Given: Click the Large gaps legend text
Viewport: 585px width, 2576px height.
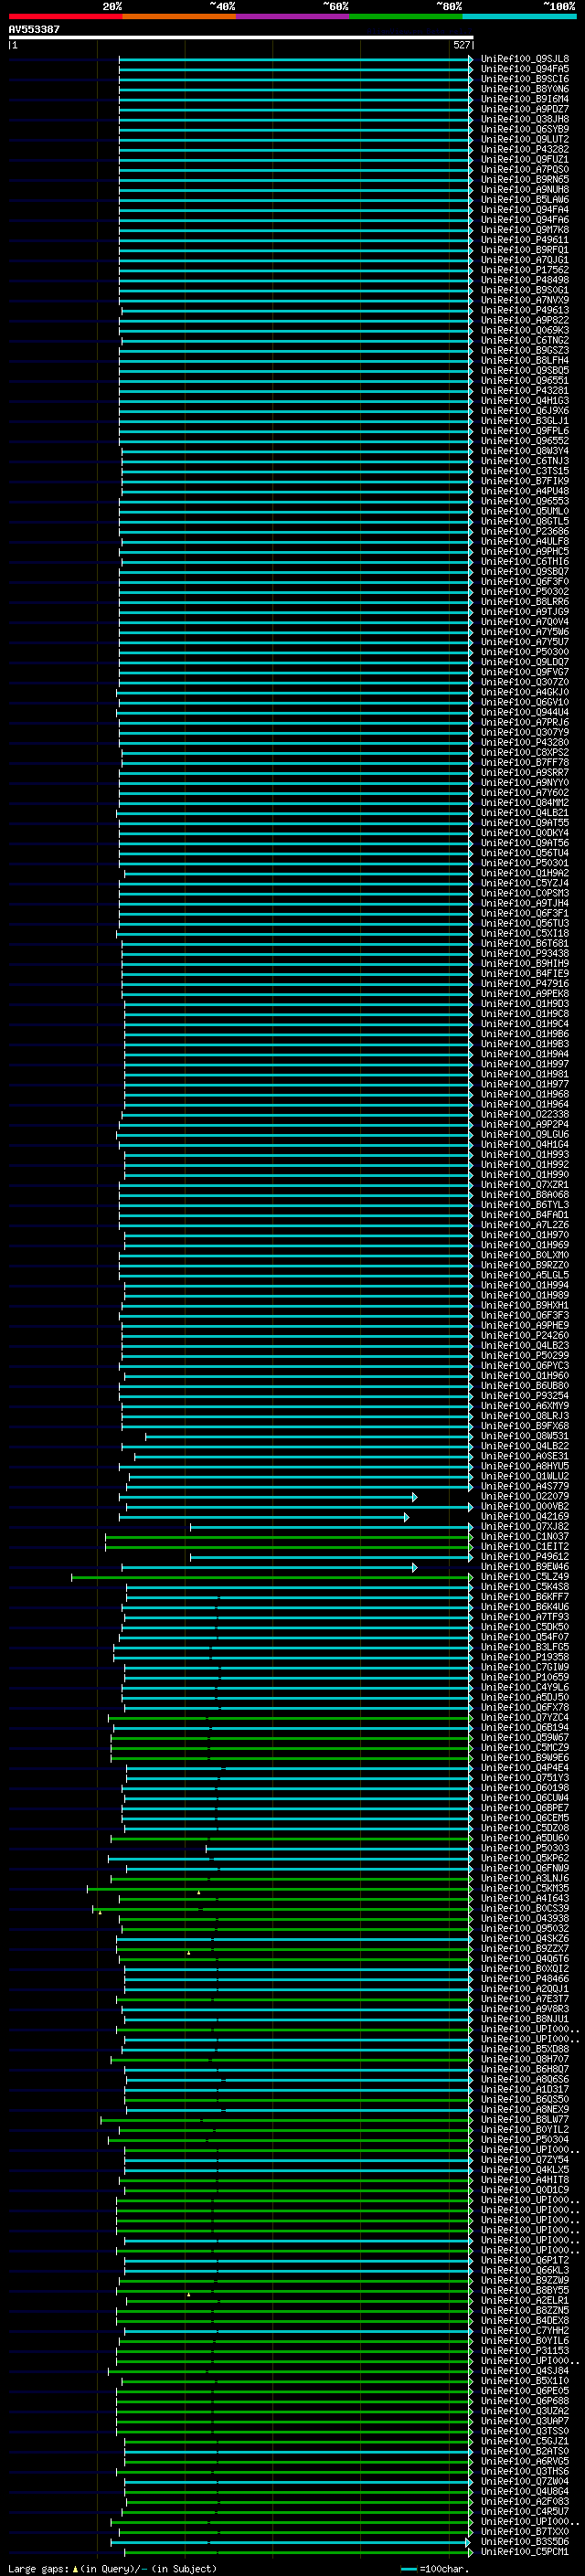Looking at the screenshot, I should [x=112, y=2569].
